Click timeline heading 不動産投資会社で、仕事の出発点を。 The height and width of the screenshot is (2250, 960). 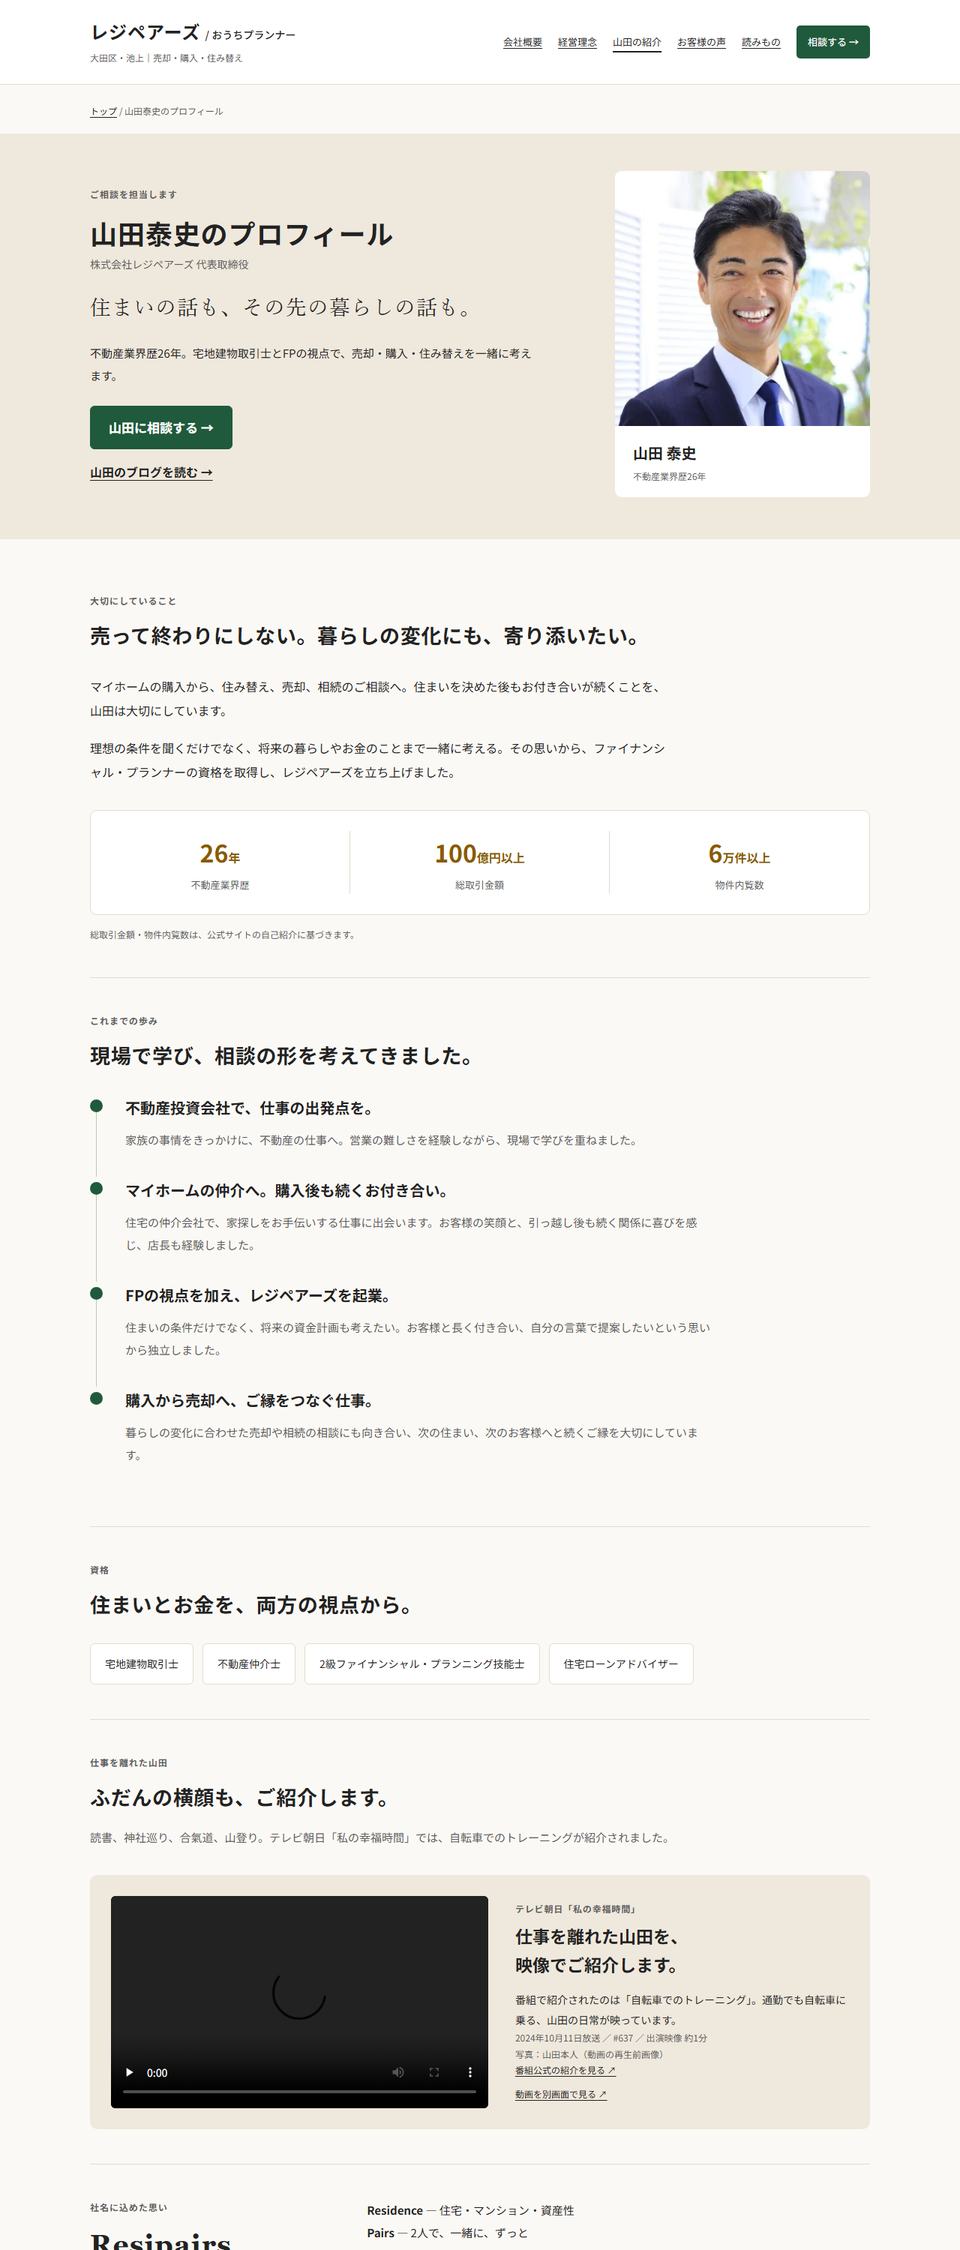pos(250,1108)
